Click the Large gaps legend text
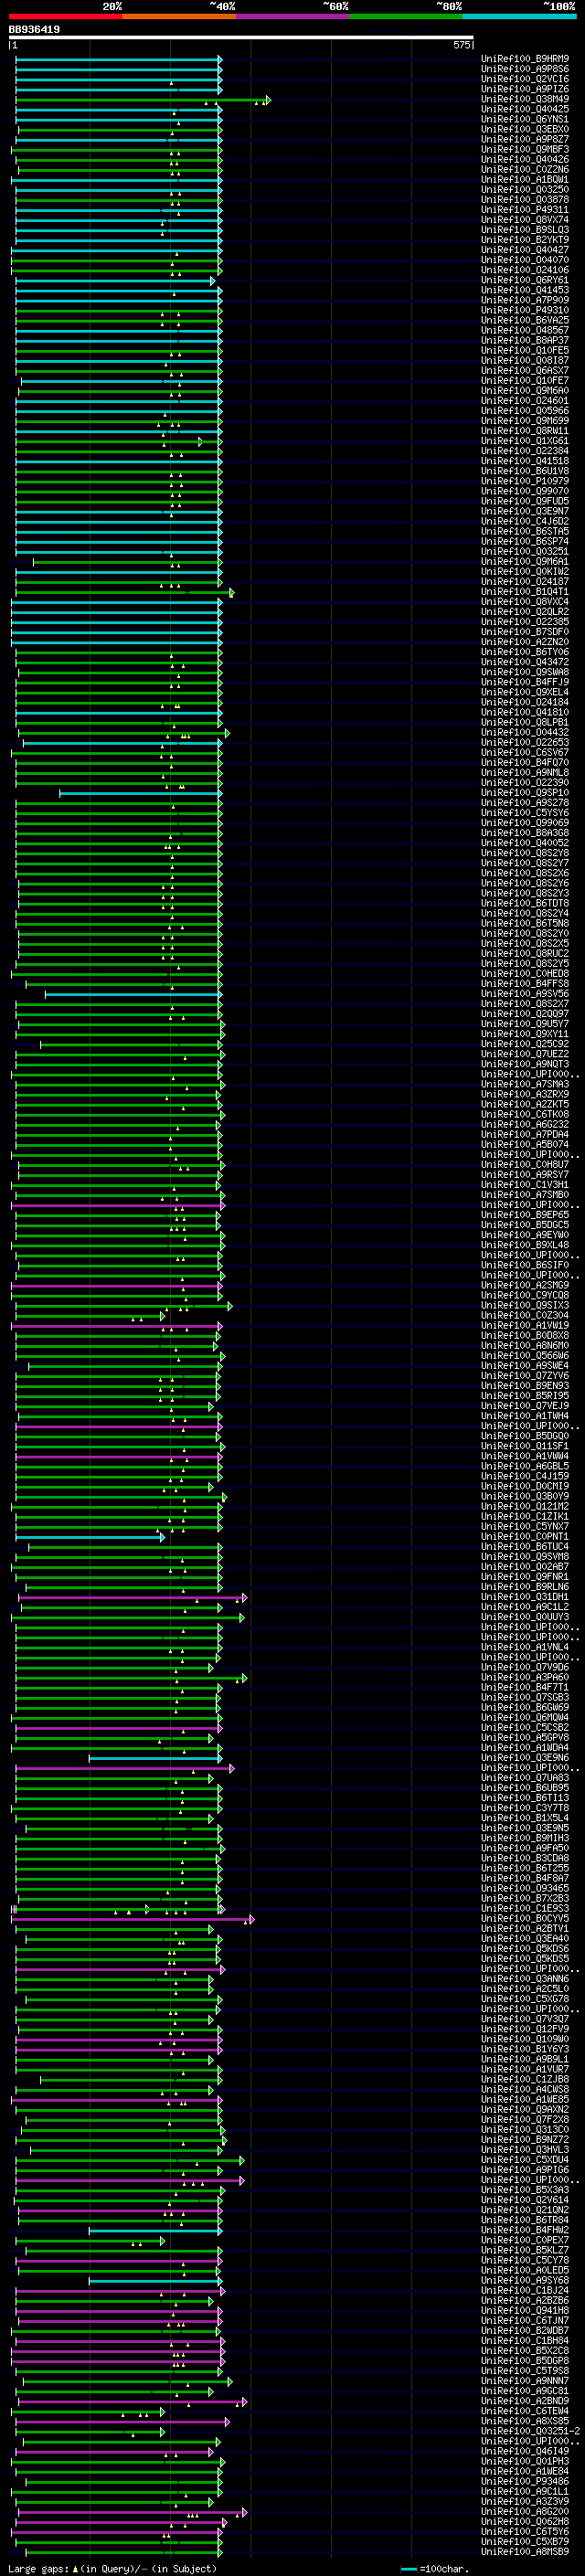 38,2568
